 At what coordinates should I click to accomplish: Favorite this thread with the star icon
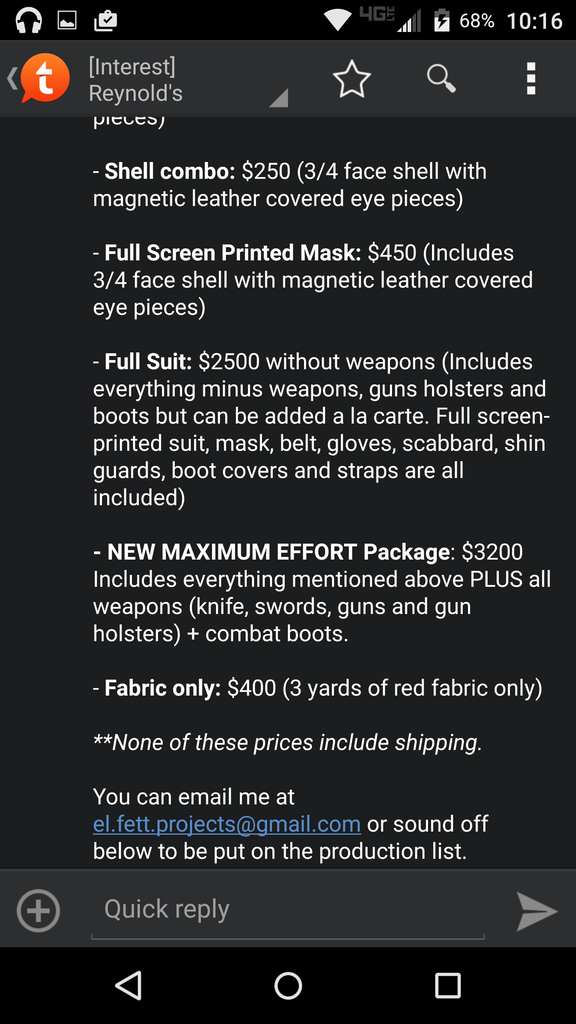click(352, 79)
